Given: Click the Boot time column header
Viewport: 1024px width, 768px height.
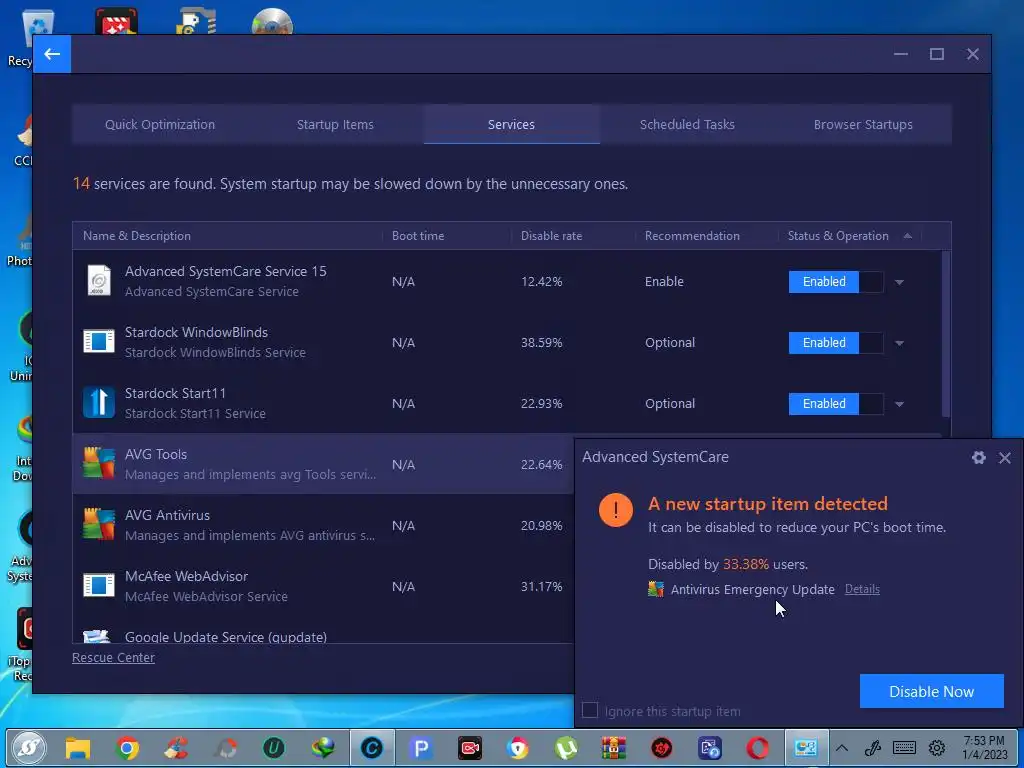Looking at the screenshot, I should pyautogui.click(x=418, y=236).
